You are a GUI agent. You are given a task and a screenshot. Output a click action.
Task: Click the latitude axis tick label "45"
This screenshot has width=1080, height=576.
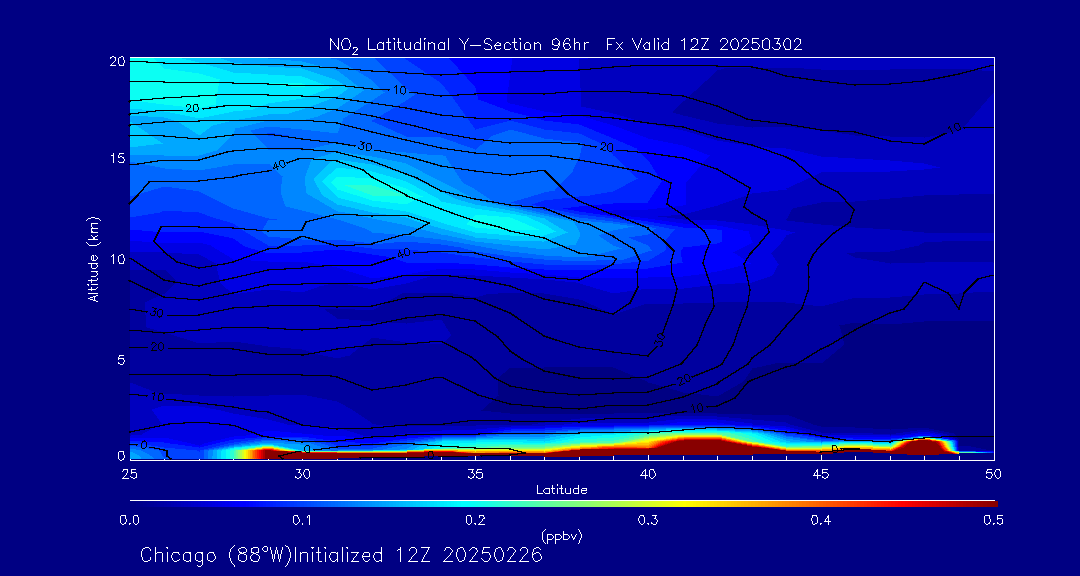(821, 474)
